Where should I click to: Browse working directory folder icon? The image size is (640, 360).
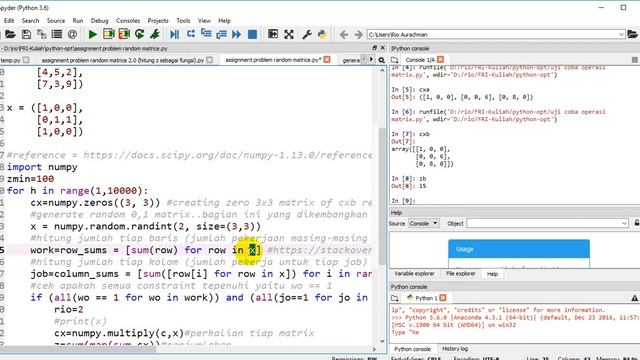tap(632, 34)
